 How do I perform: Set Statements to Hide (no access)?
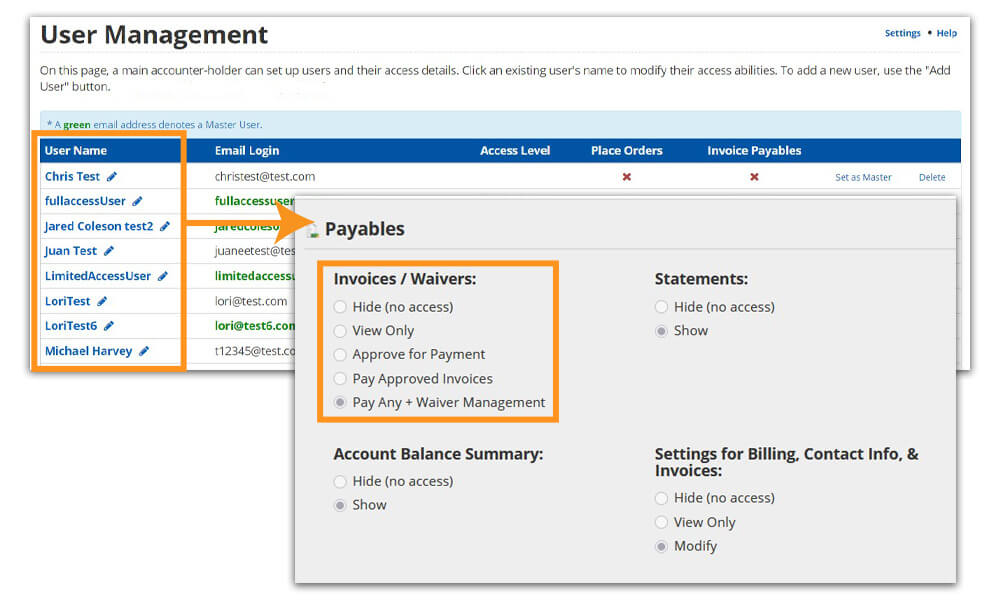[661, 307]
